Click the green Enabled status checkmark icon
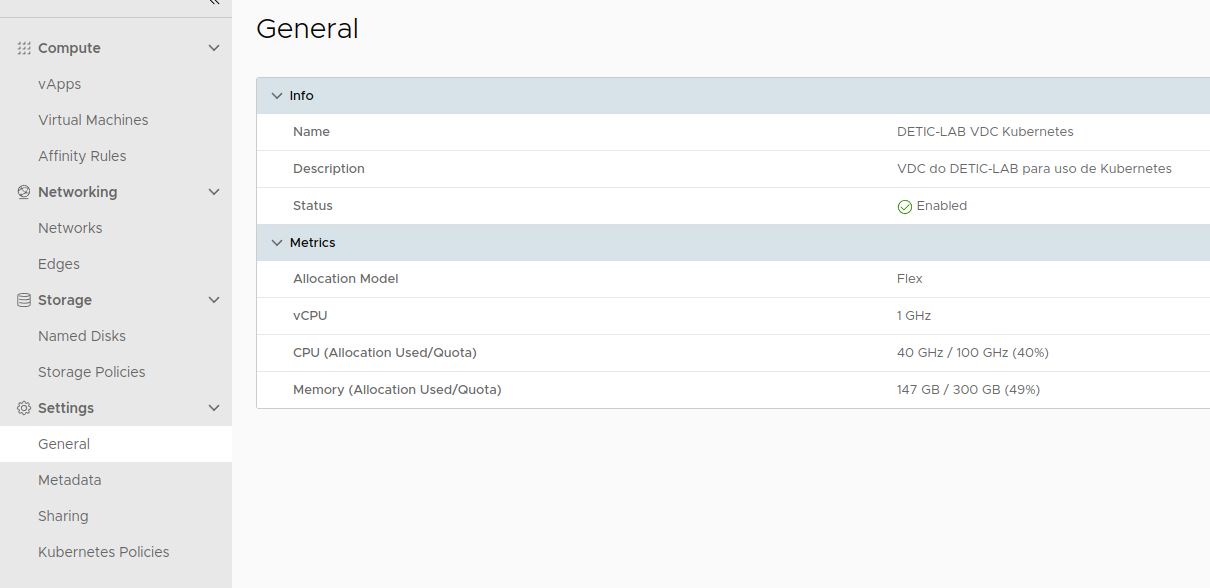 coord(904,207)
